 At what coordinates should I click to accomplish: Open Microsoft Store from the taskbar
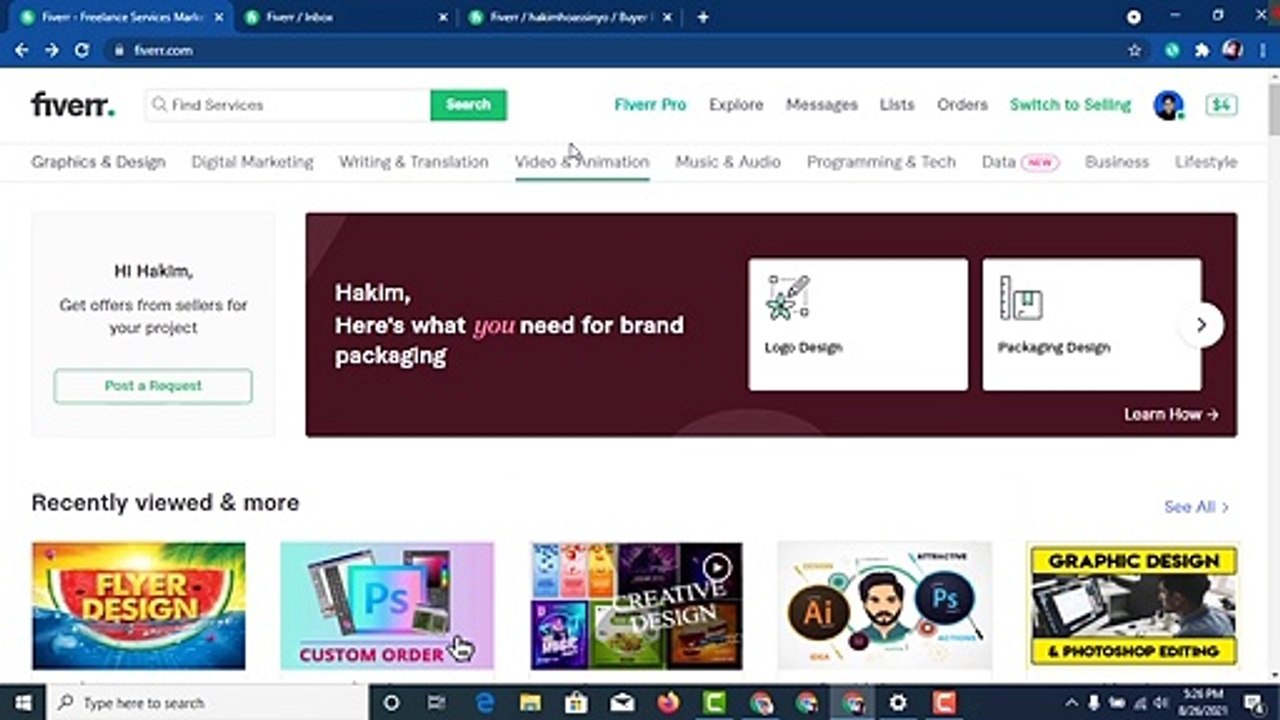[577, 702]
